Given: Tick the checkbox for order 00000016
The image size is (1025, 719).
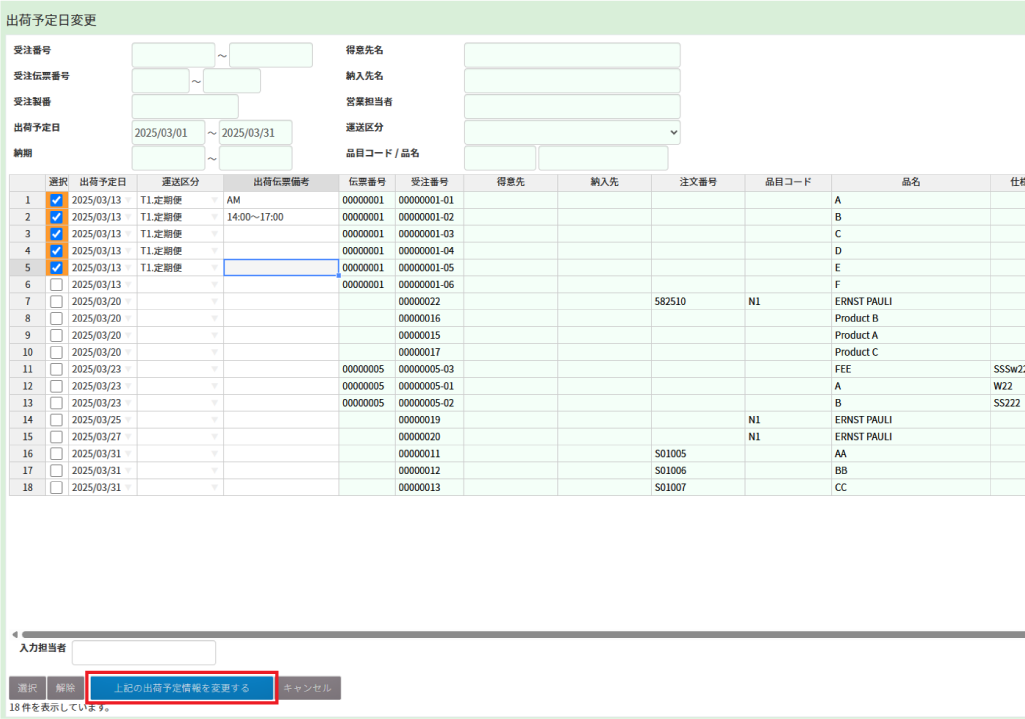Looking at the screenshot, I should [x=56, y=318].
